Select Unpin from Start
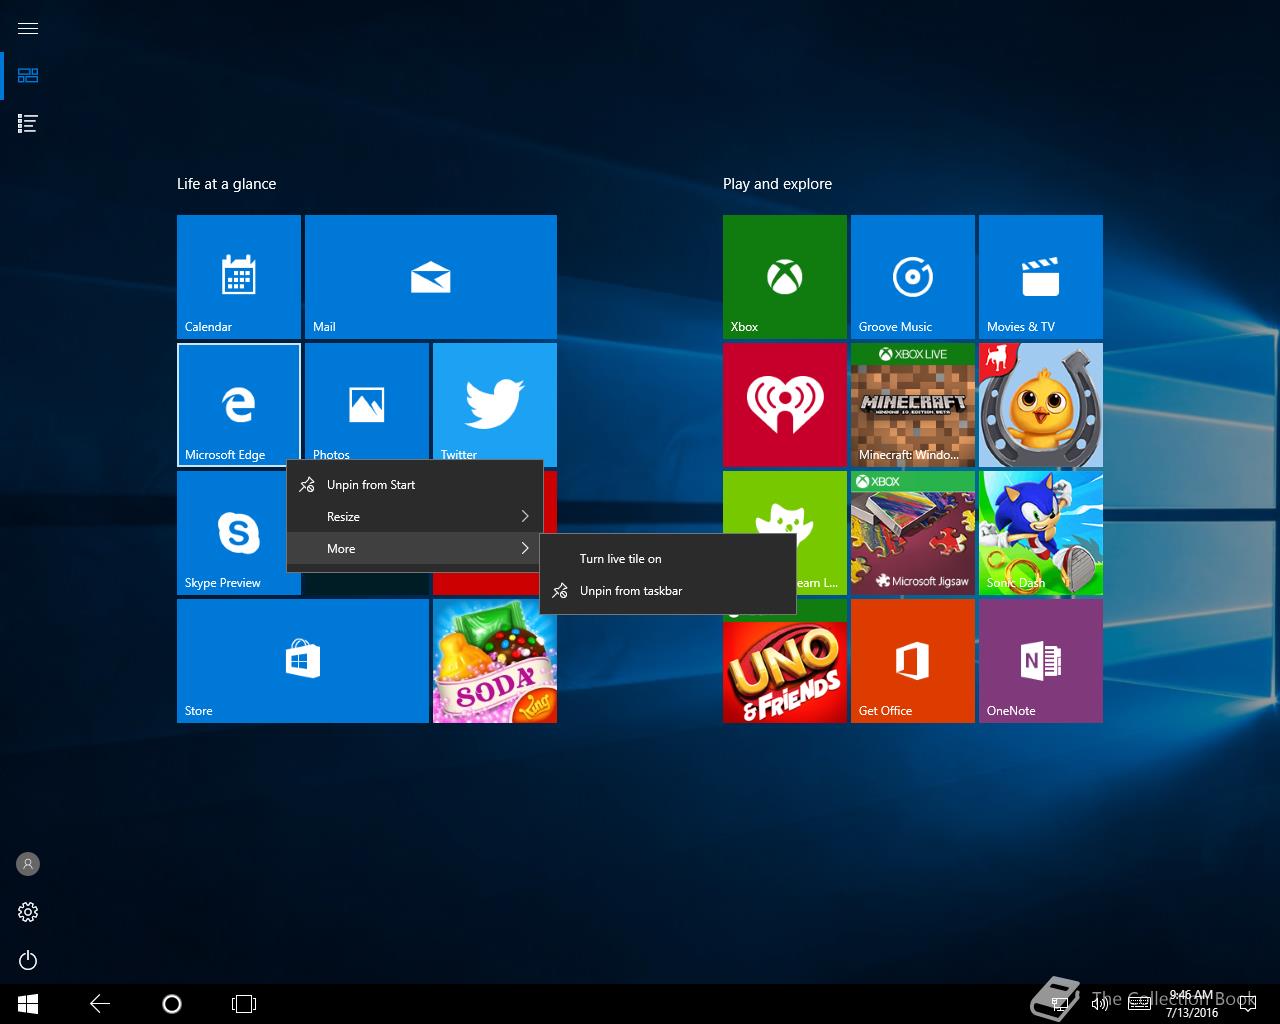This screenshot has width=1280, height=1024. coord(415,485)
